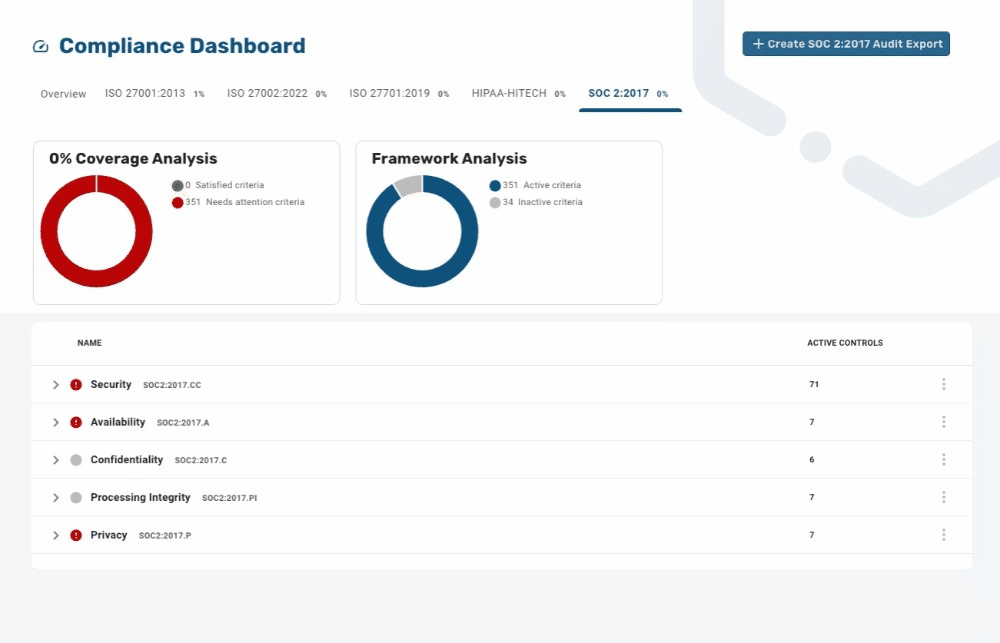Click the Needs attention criteria red legend dot

coord(177,202)
